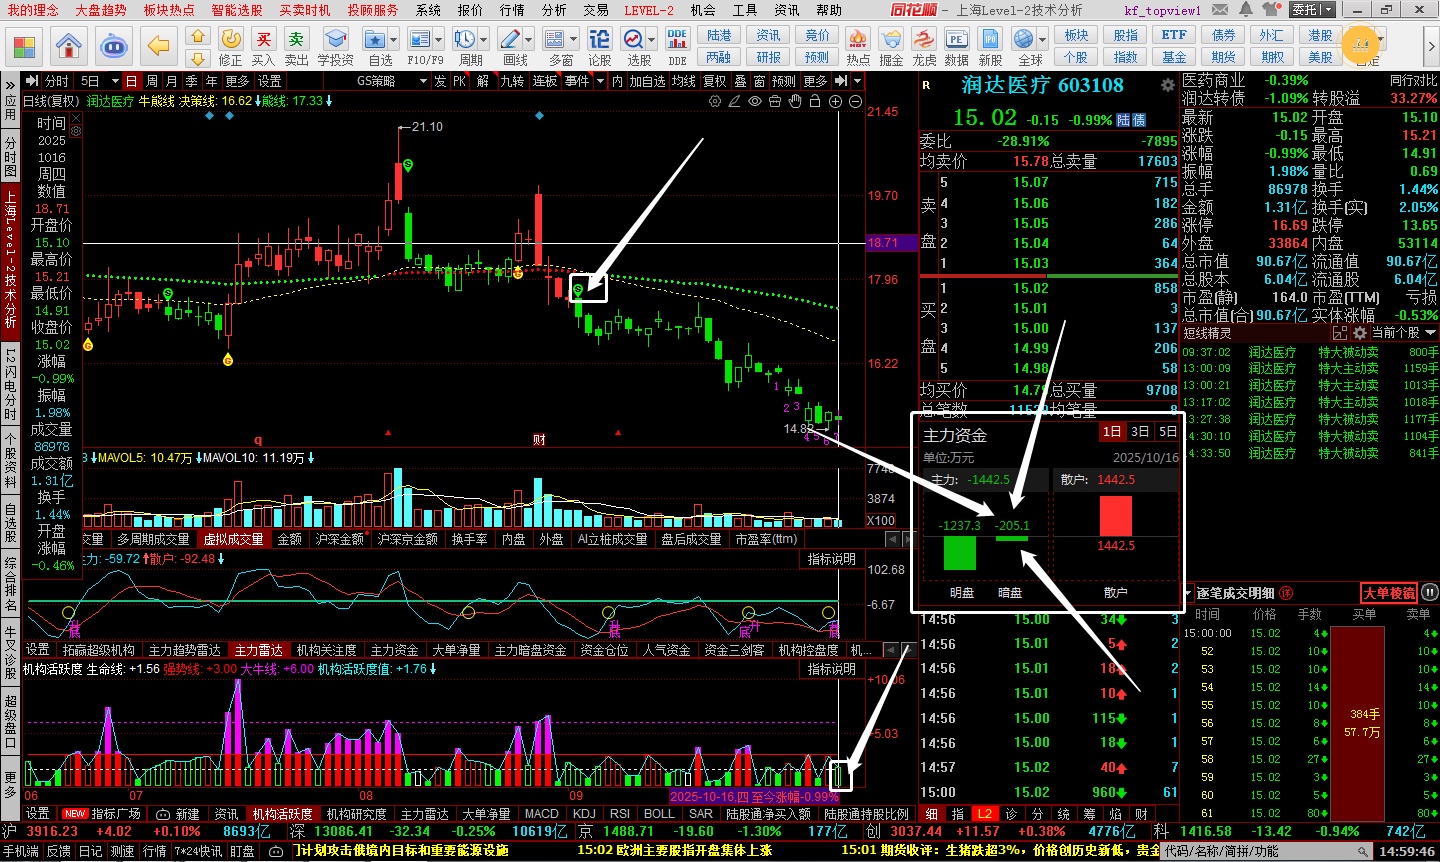Open 指标说明 for 机构活跃度 indicator
This screenshot has height=862, width=1440.
pos(832,669)
